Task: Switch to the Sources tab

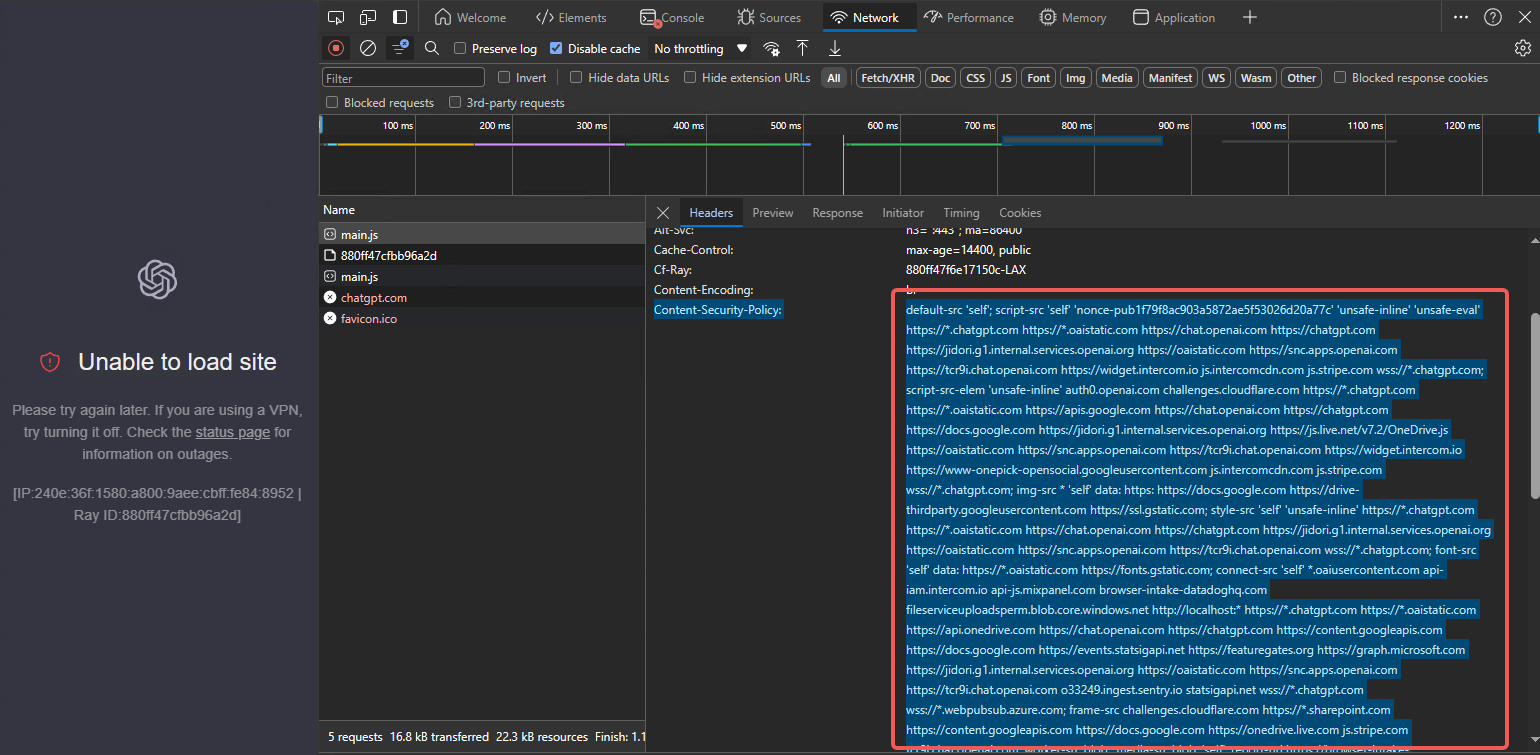Action: 769,17
